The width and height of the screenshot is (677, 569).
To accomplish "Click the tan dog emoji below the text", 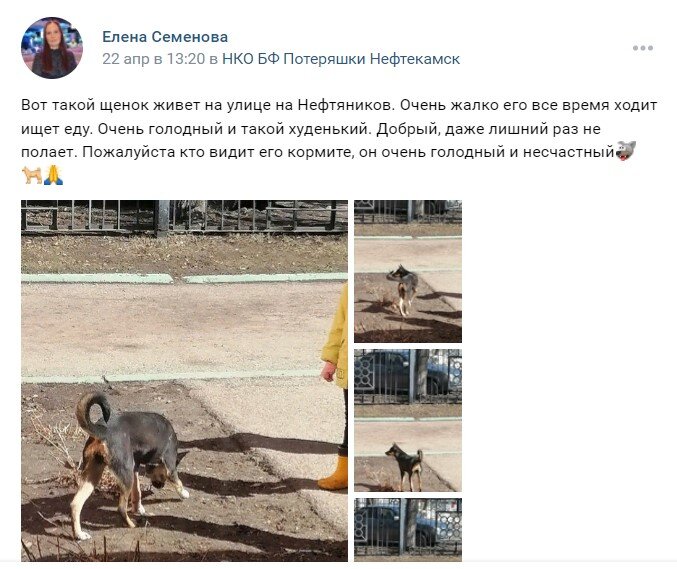I will [x=32, y=175].
